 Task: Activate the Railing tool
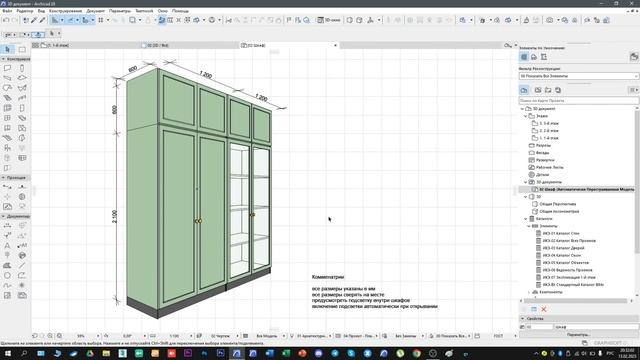click(x=22, y=98)
